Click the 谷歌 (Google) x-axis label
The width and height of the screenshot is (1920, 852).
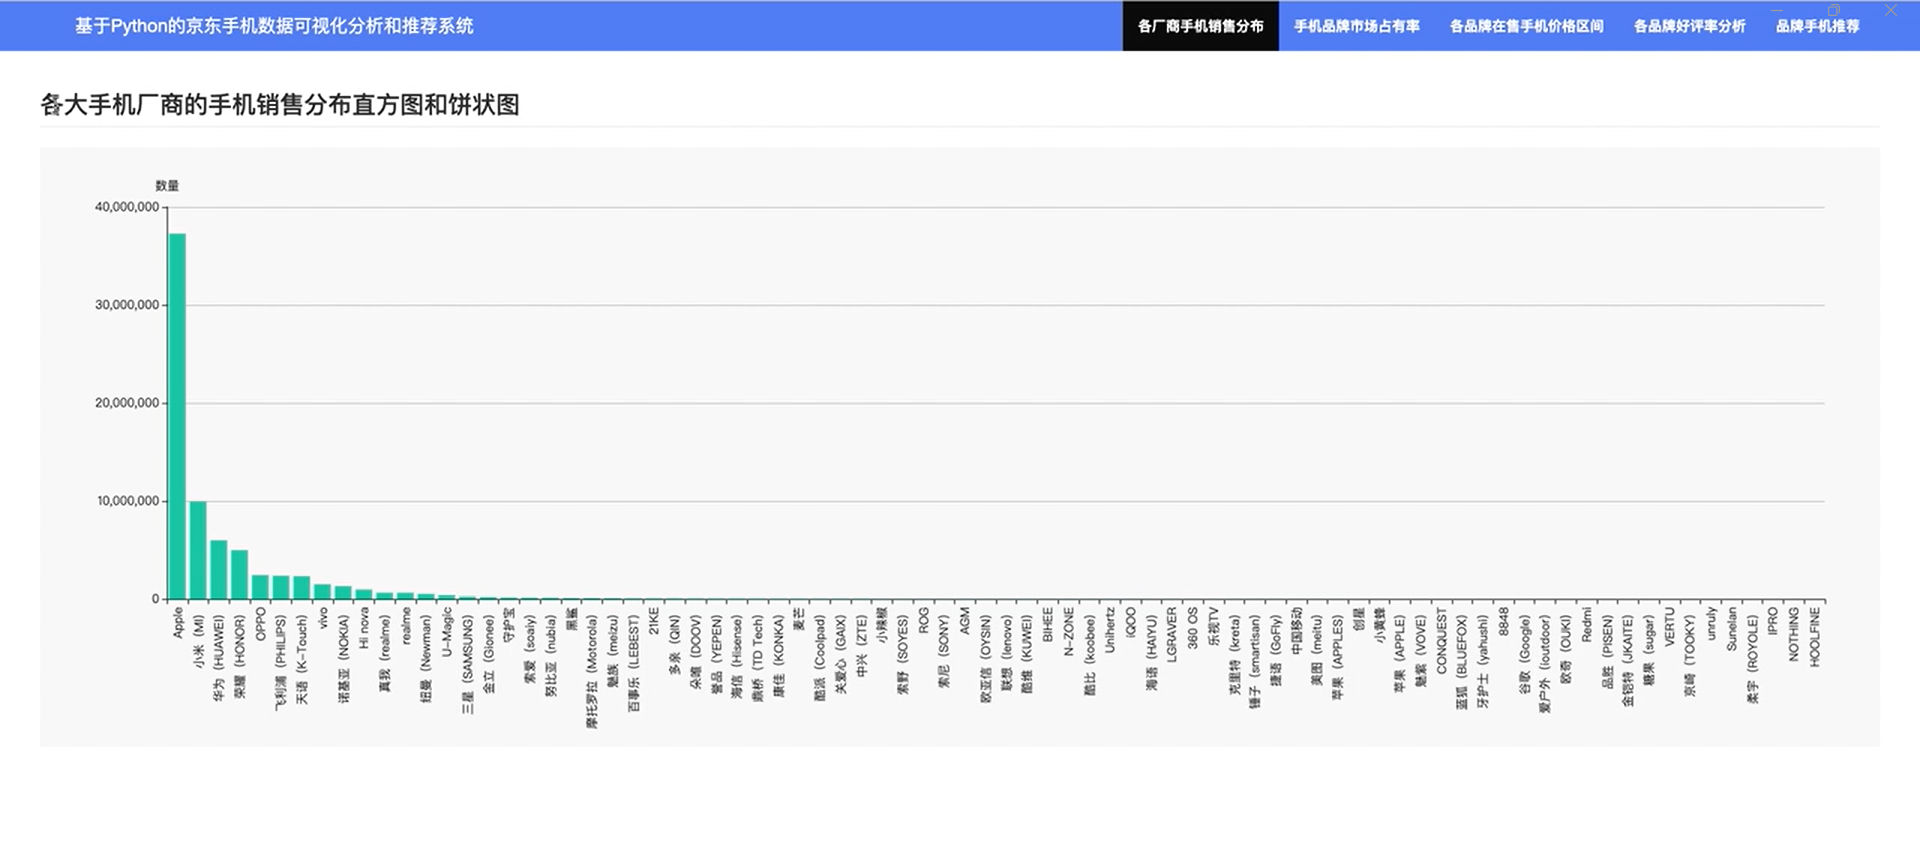1524,653
